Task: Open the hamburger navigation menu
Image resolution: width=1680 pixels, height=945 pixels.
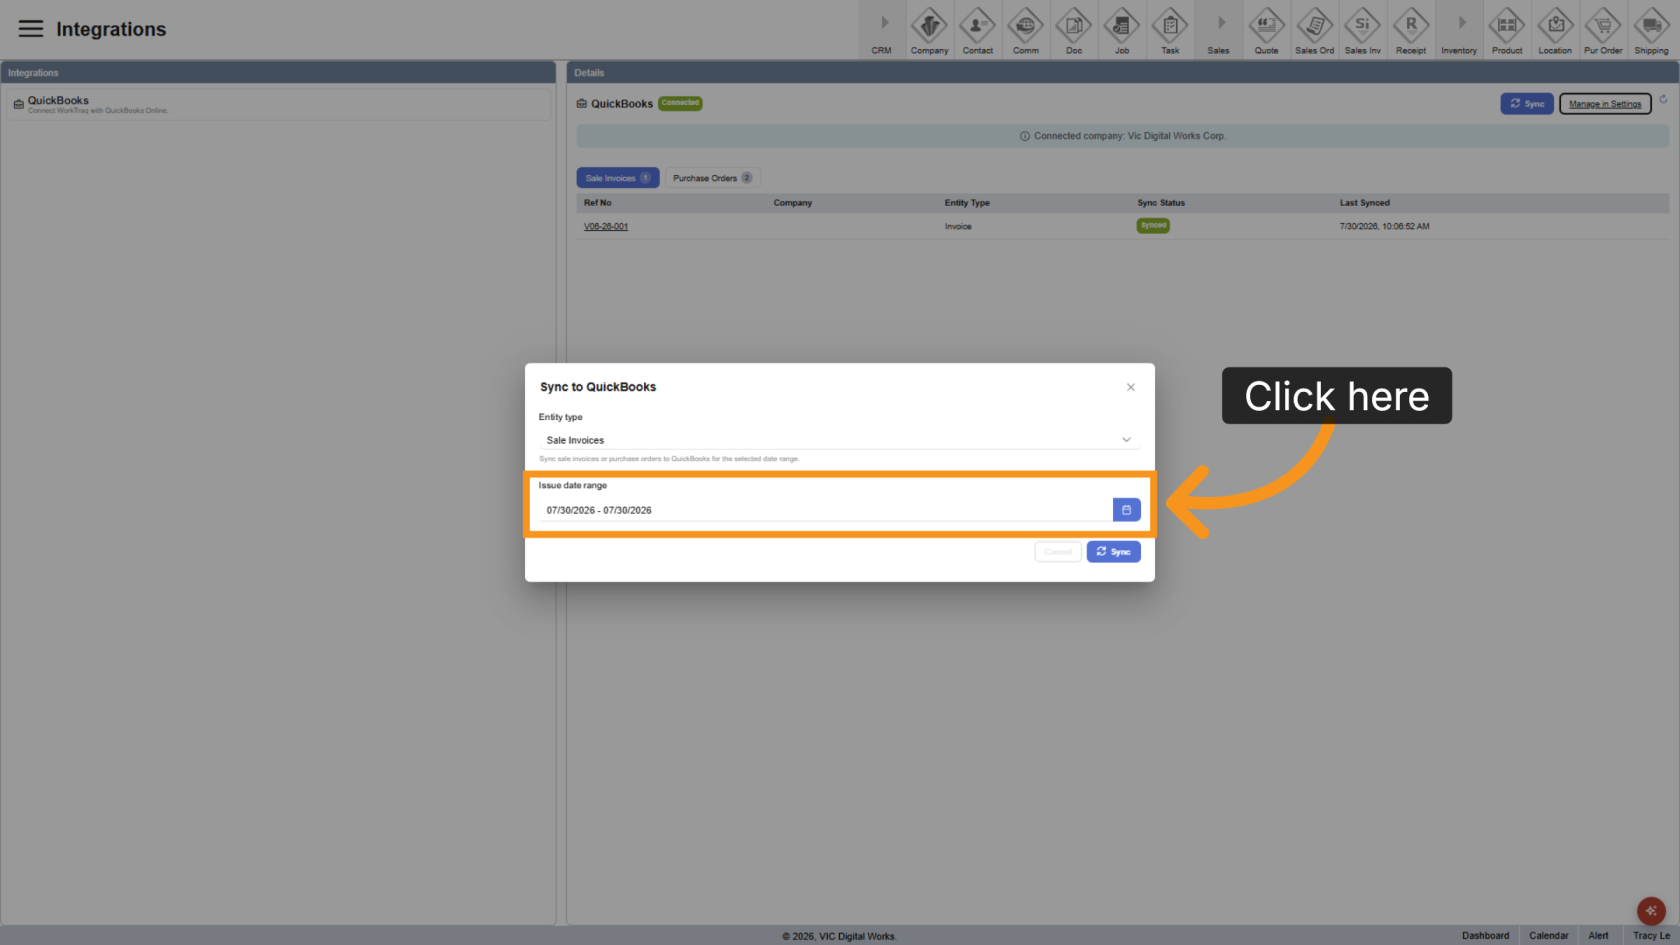Action: (x=31, y=29)
